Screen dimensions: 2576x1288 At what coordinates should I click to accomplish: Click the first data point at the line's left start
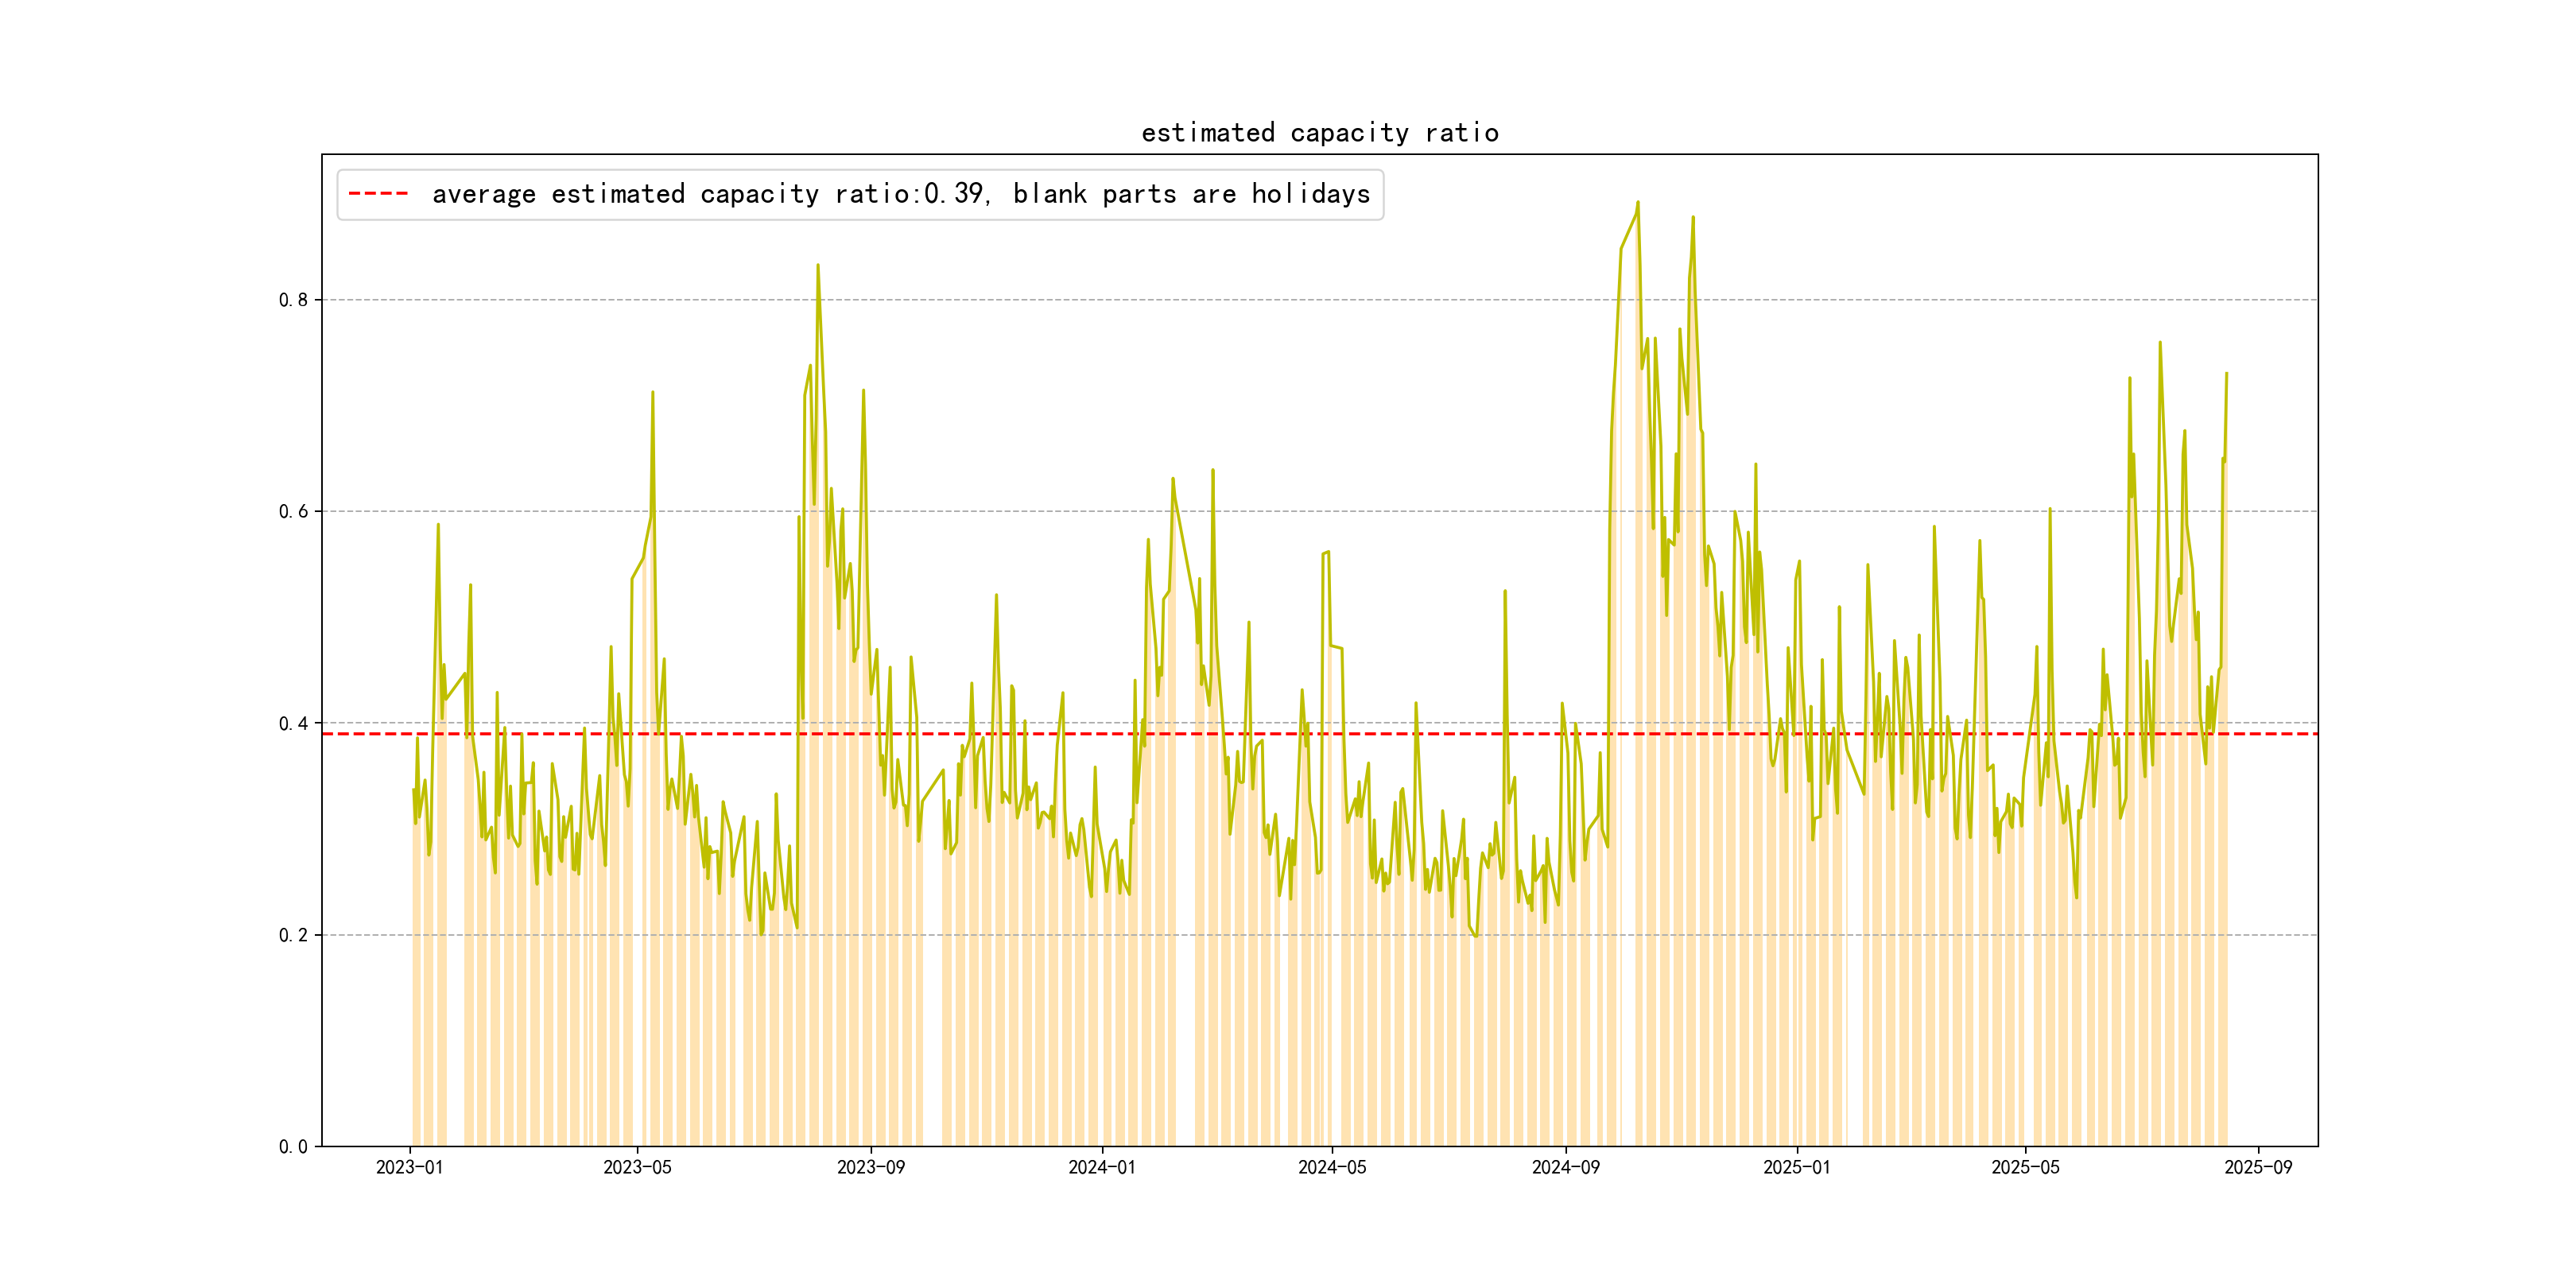pos(413,790)
